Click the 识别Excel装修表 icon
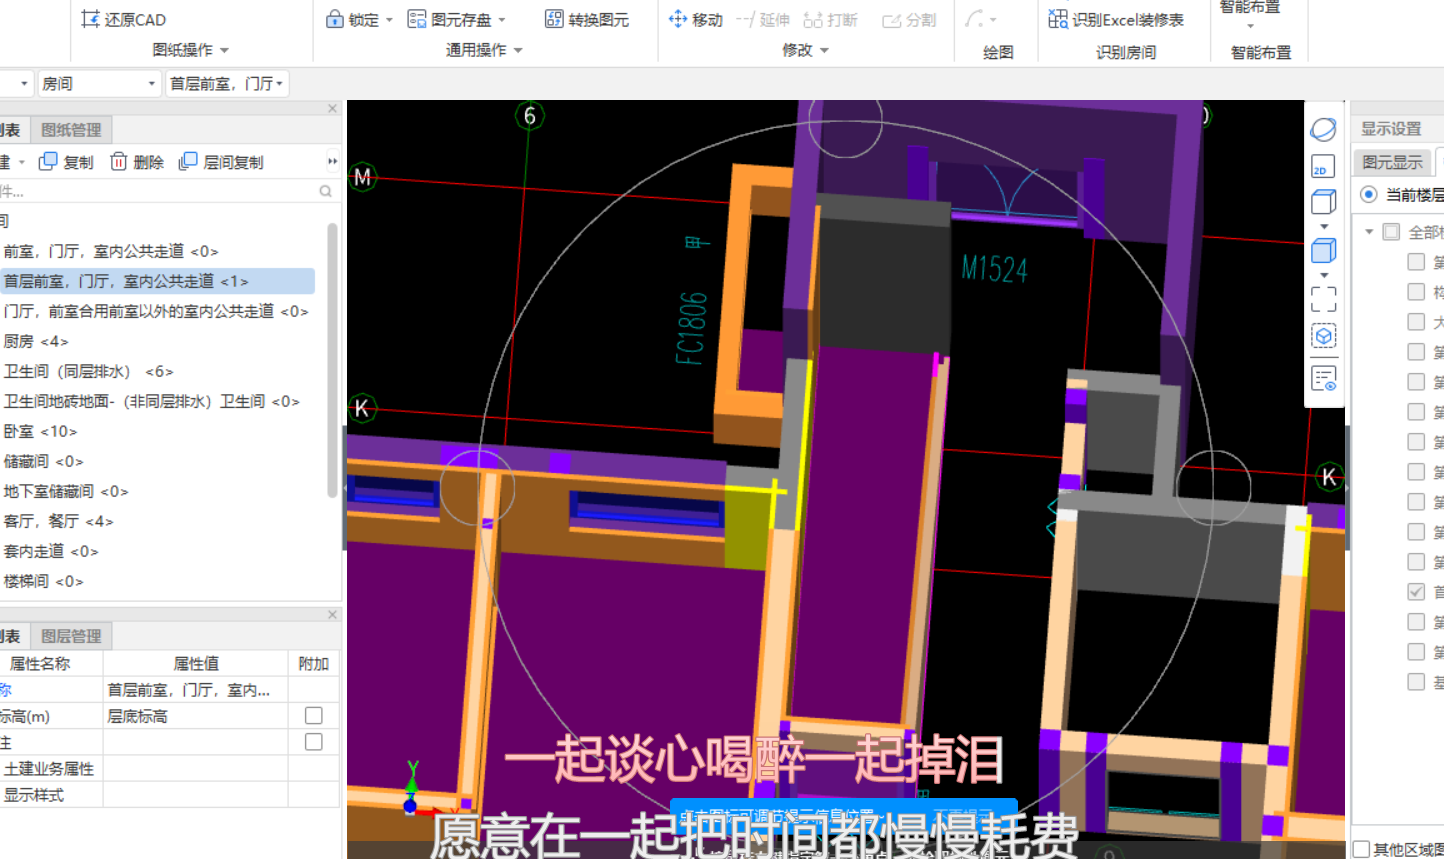Screen dimensions: 1444x859 [x=1058, y=19]
